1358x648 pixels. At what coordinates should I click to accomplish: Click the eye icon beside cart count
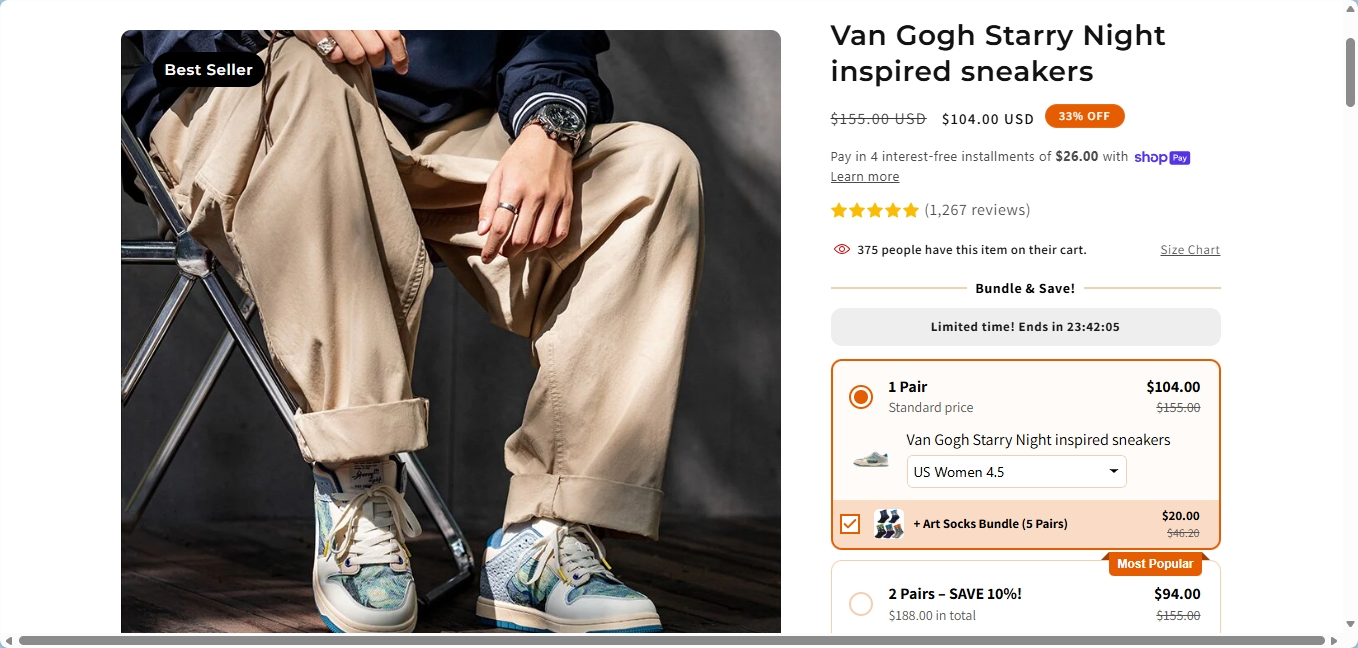841,248
